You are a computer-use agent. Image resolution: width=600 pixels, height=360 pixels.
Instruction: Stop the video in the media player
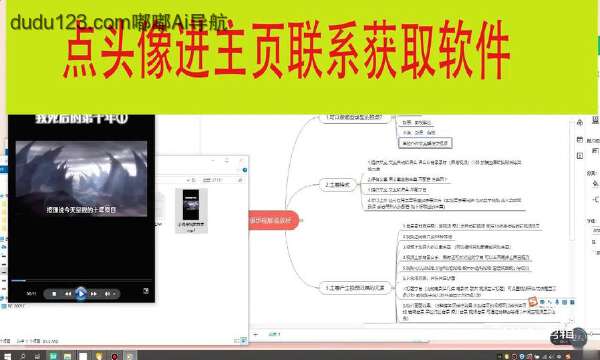pos(54,294)
